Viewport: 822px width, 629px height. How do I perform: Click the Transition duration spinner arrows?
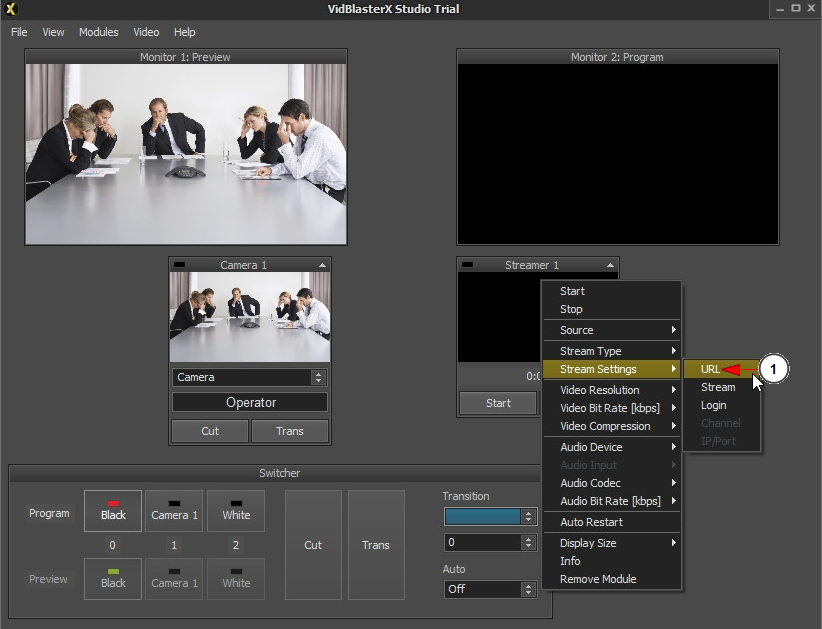click(528, 542)
